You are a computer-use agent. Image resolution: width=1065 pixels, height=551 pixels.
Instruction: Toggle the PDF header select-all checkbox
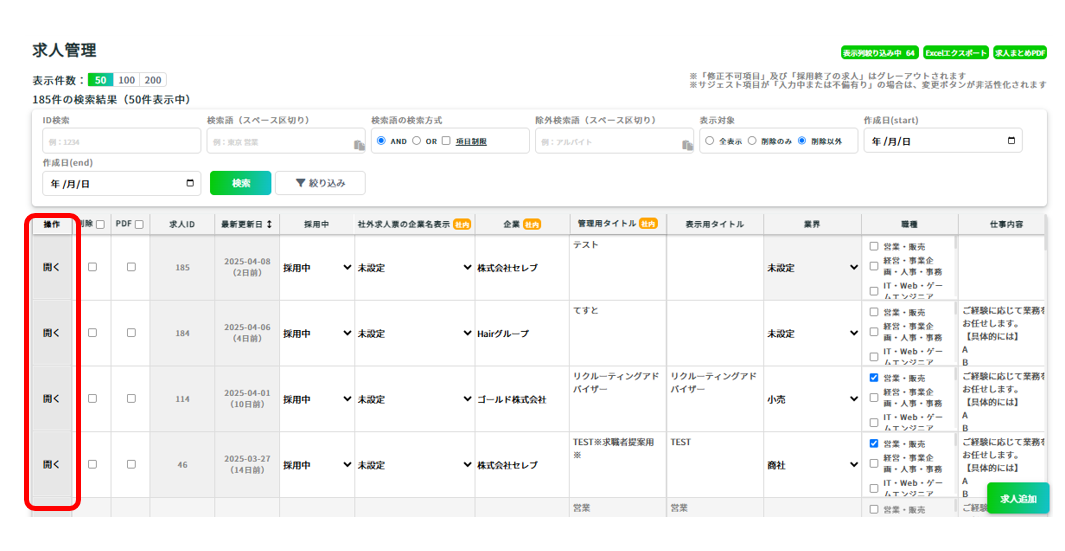139,224
